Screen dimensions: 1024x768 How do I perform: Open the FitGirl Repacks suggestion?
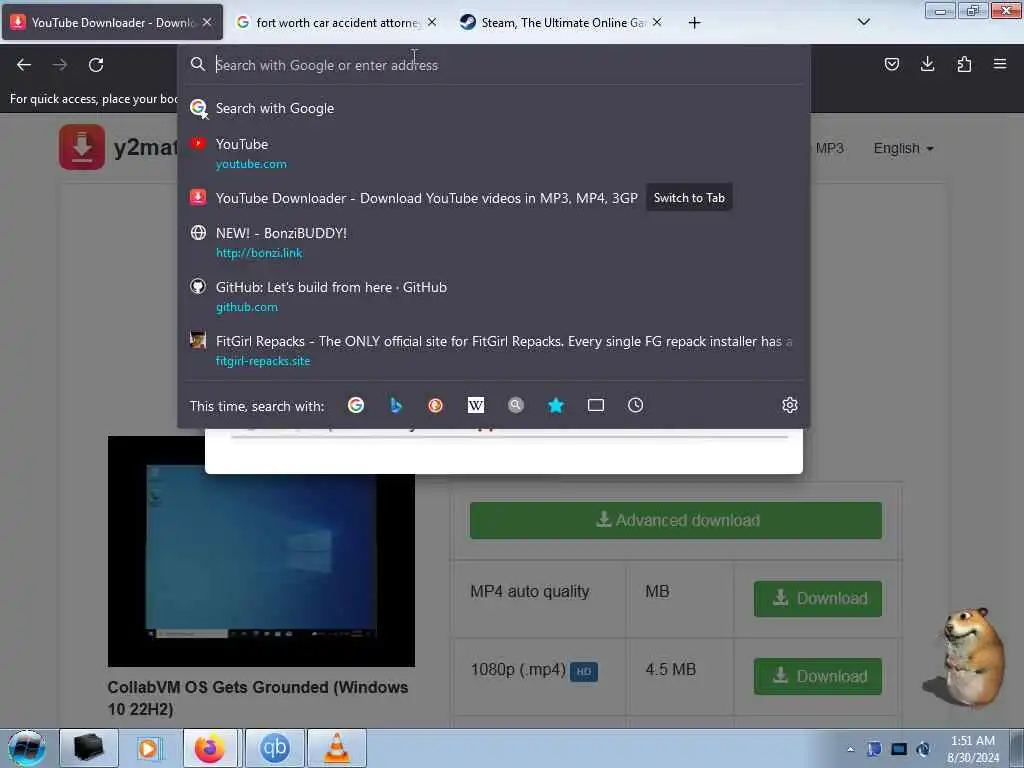click(493, 351)
